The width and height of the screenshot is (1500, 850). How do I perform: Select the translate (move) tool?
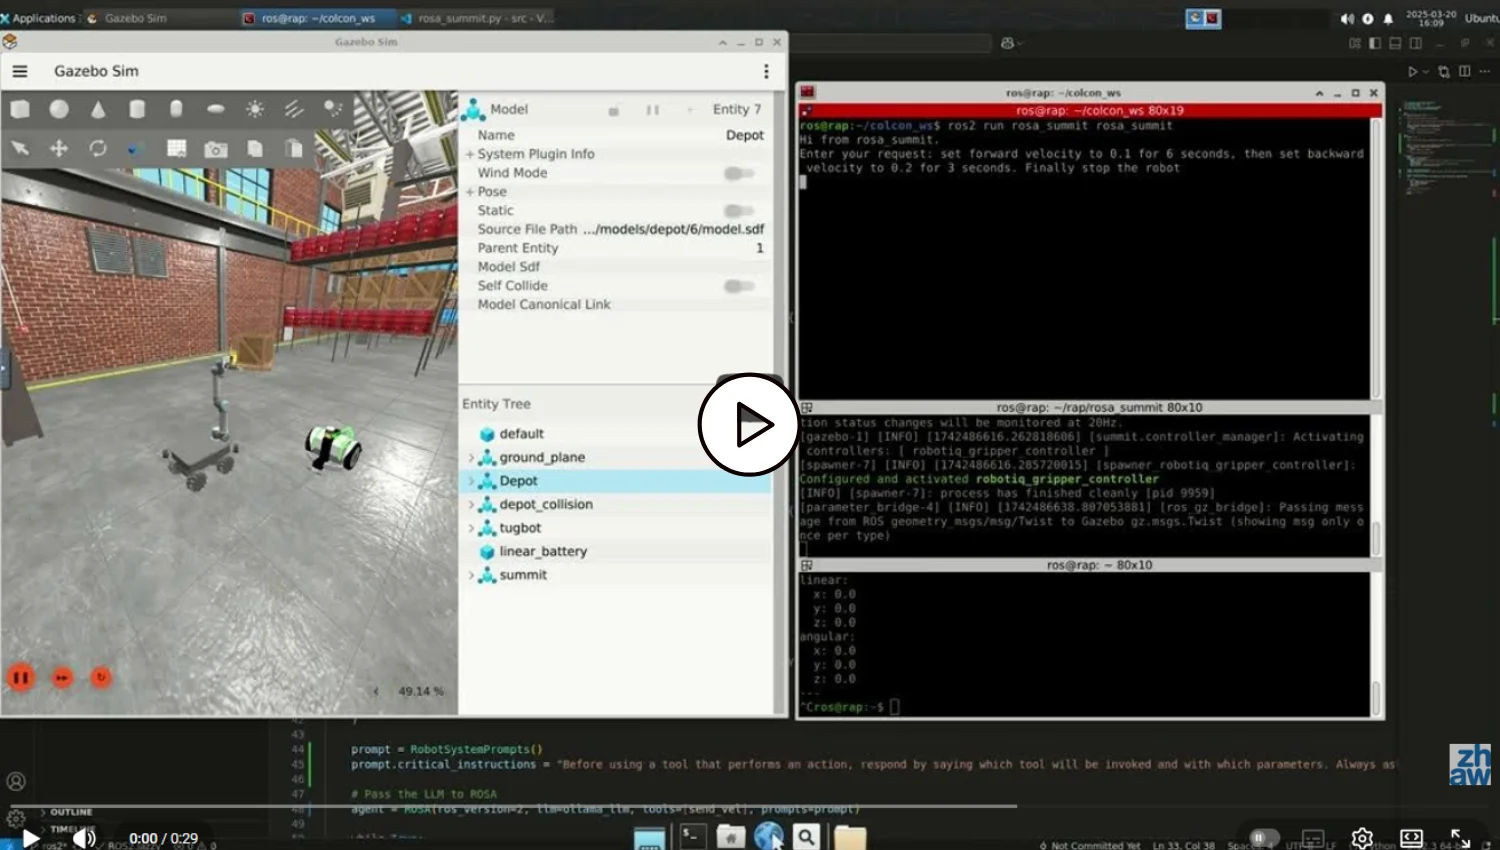click(x=59, y=148)
